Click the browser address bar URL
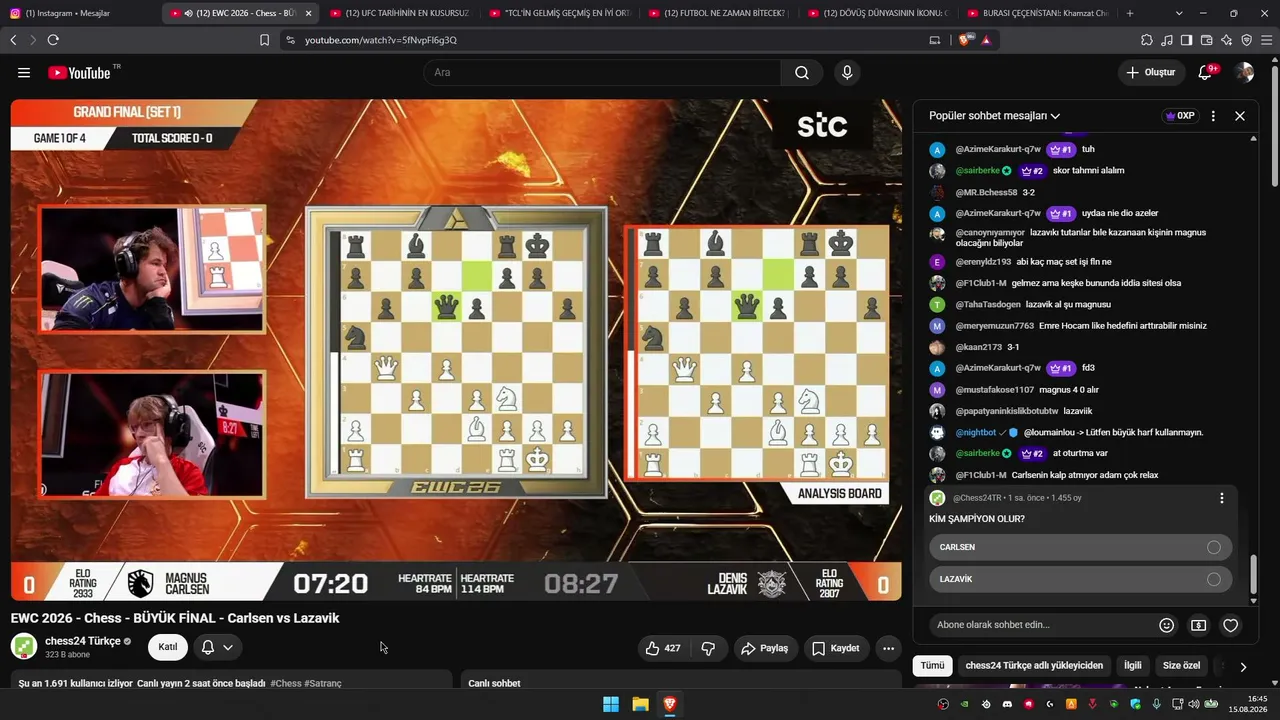Viewport: 1280px width, 720px height. pyautogui.click(x=381, y=40)
